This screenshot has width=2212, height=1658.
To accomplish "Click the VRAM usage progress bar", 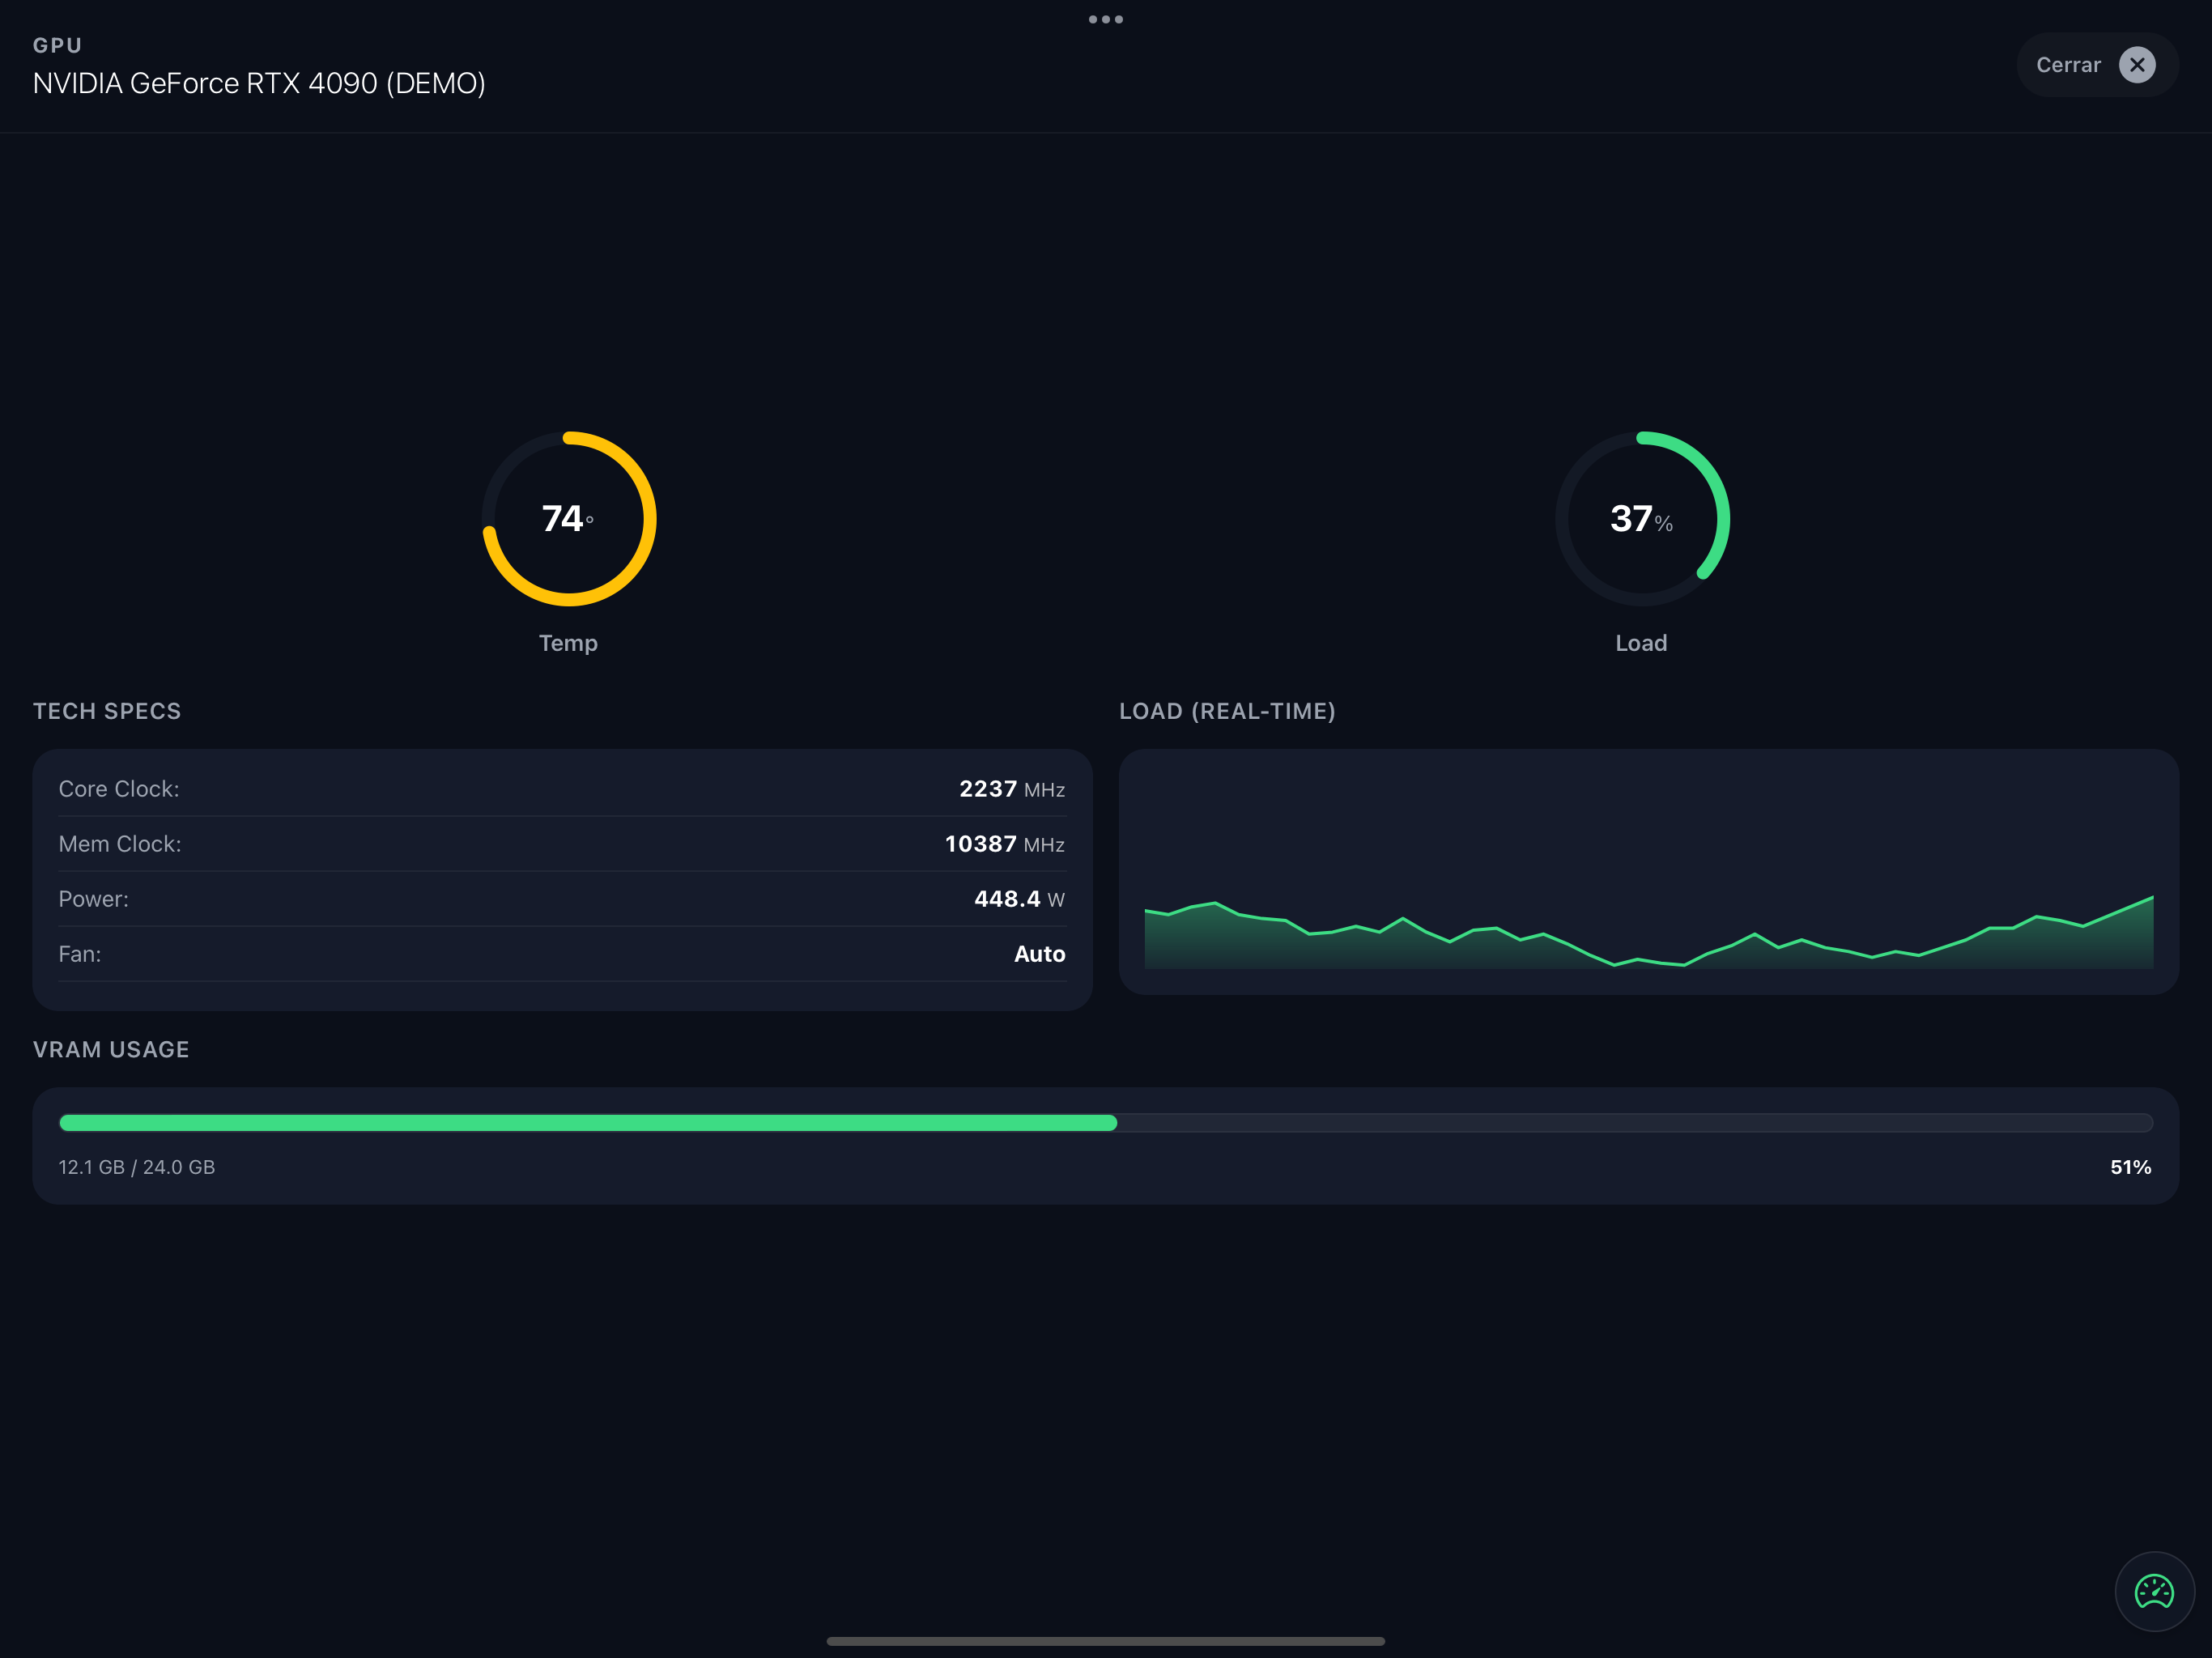I will tap(1106, 1123).
